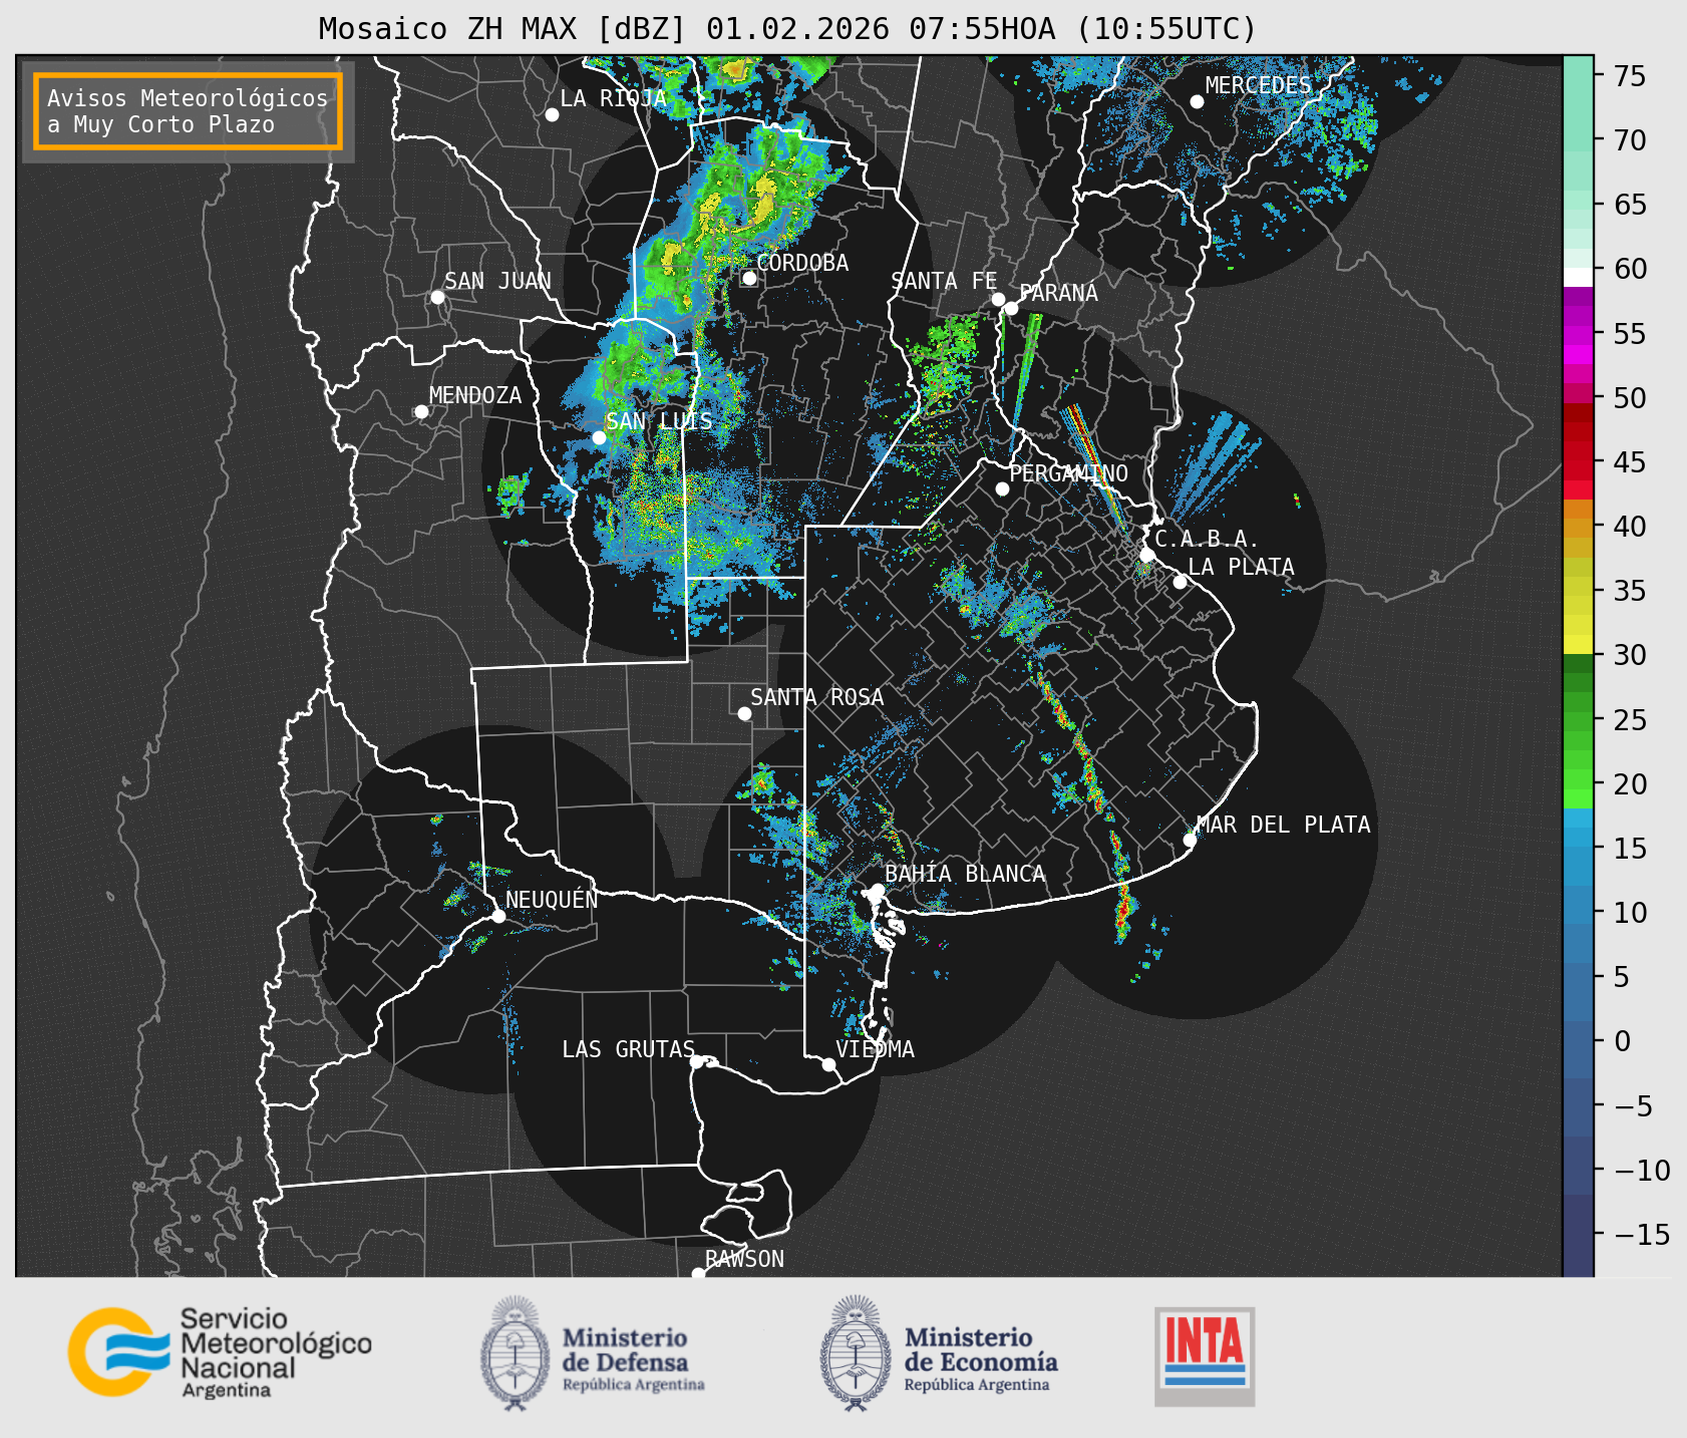
Task: Click the Mar del Plata marker dot
Action: click(1189, 840)
